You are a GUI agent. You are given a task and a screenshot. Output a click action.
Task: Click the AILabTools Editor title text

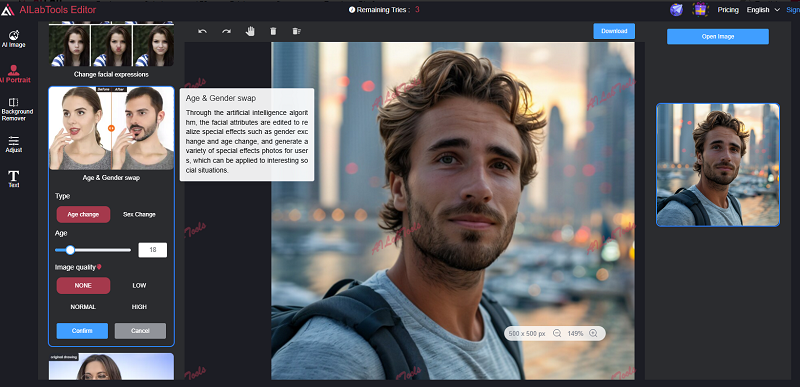click(58, 10)
